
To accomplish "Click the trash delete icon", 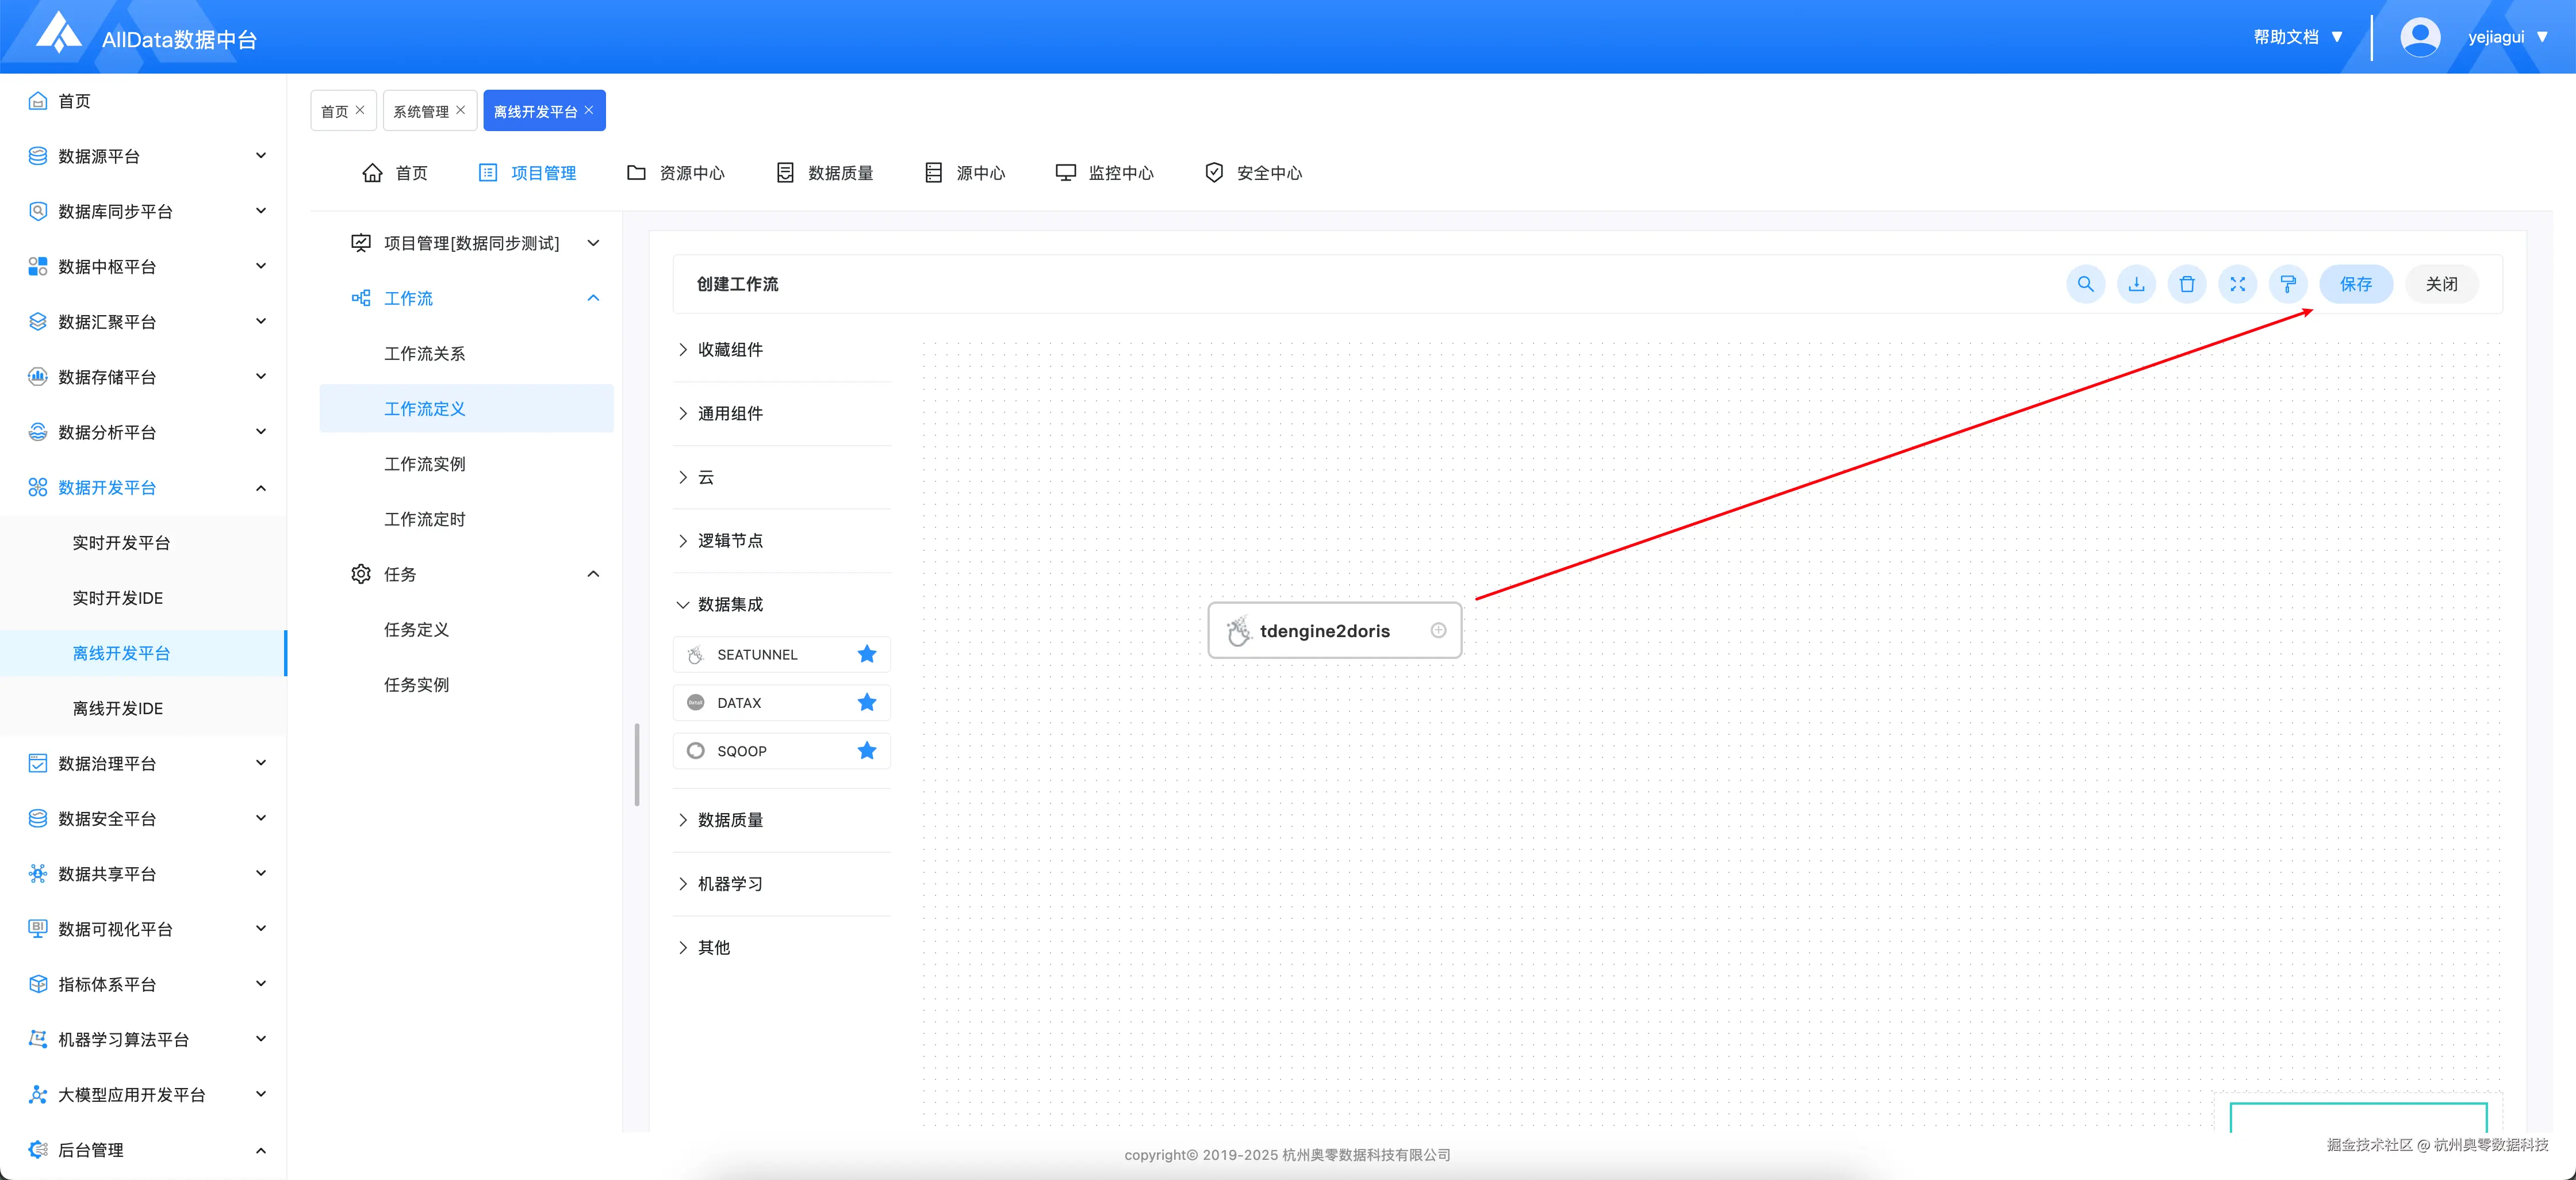I will click(x=2187, y=284).
